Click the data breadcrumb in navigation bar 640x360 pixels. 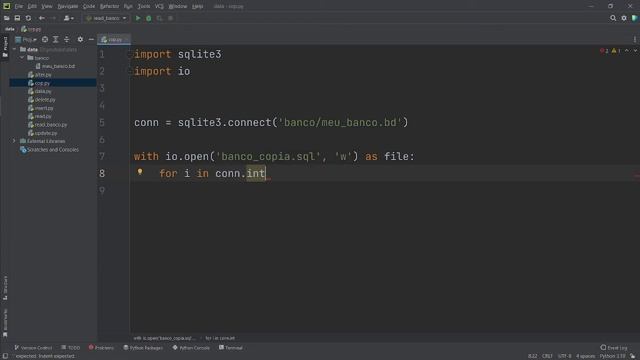[10, 29]
